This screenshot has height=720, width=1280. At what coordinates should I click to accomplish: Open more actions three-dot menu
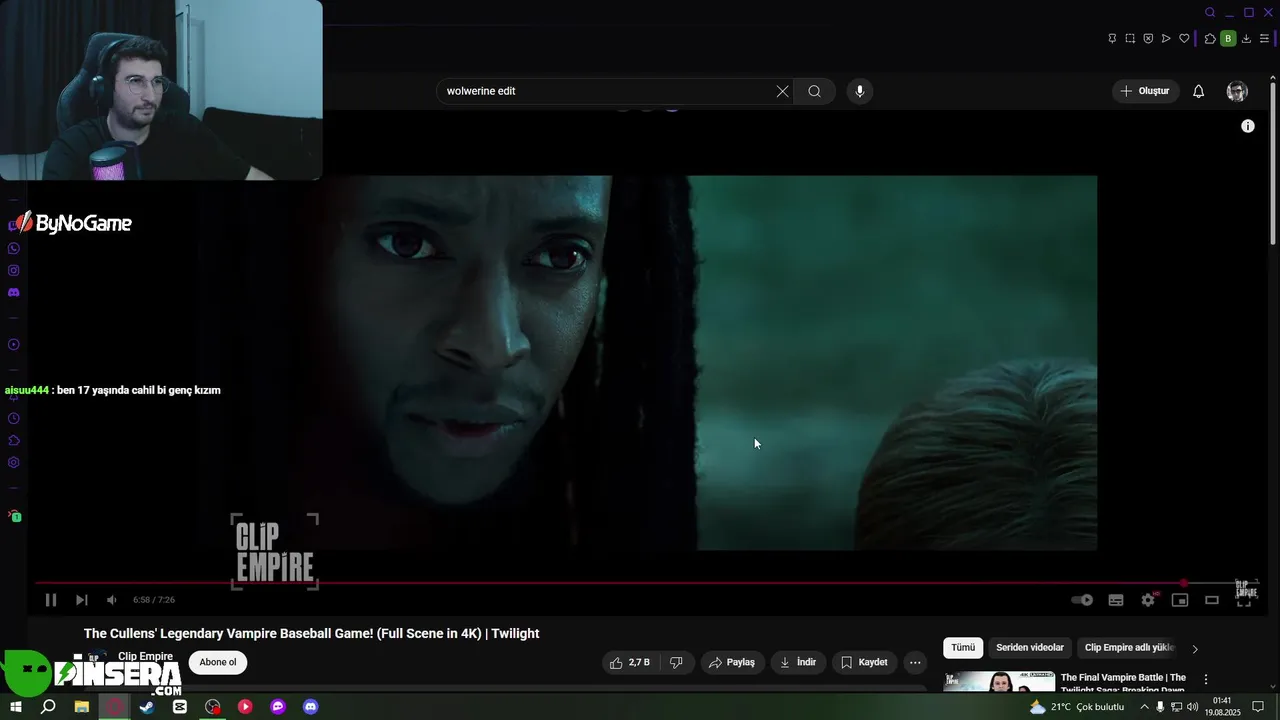pos(915,662)
